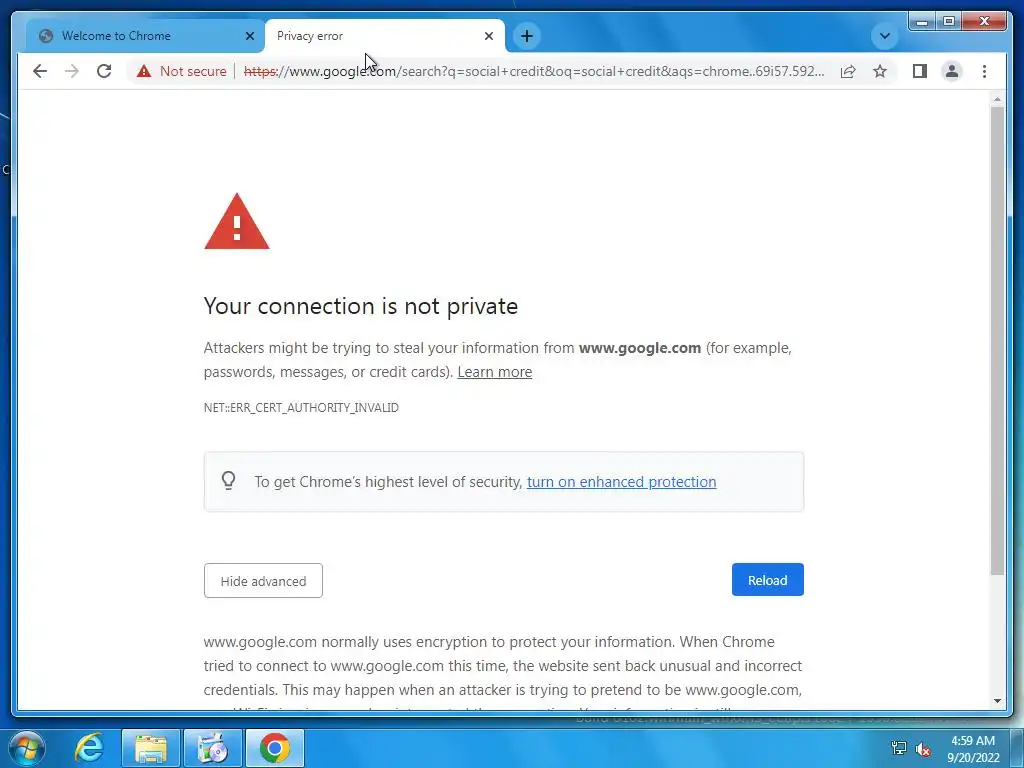1024x768 pixels.
Task: Share this page using the share icon
Action: coord(848,71)
